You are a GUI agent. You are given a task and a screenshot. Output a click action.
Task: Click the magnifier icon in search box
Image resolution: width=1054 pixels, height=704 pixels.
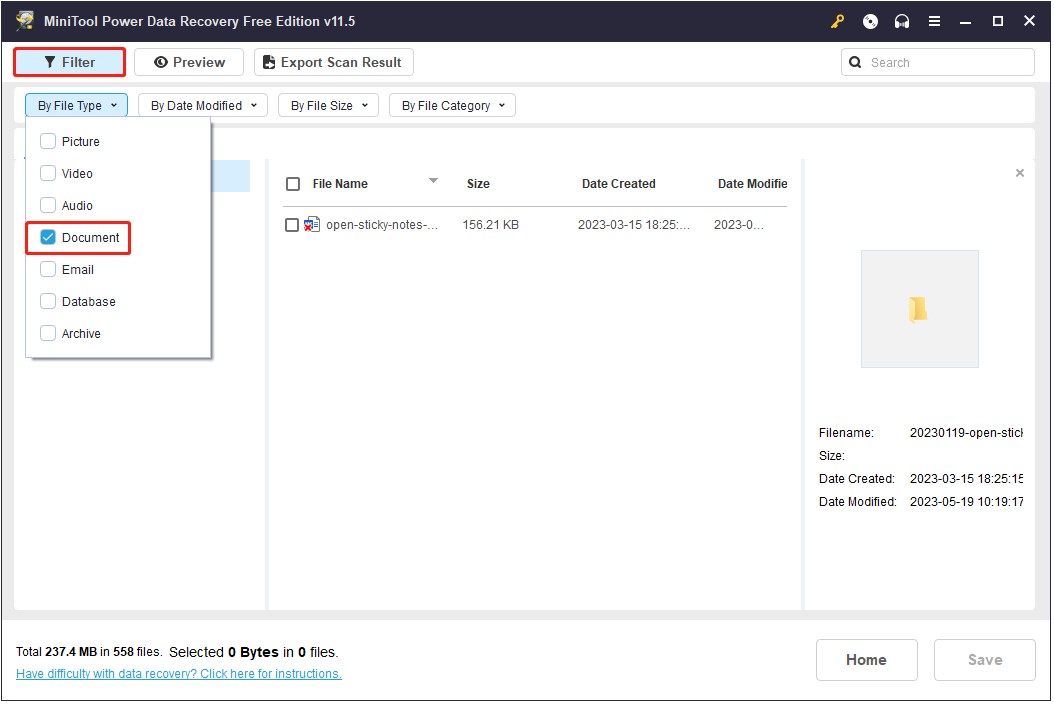tap(856, 62)
